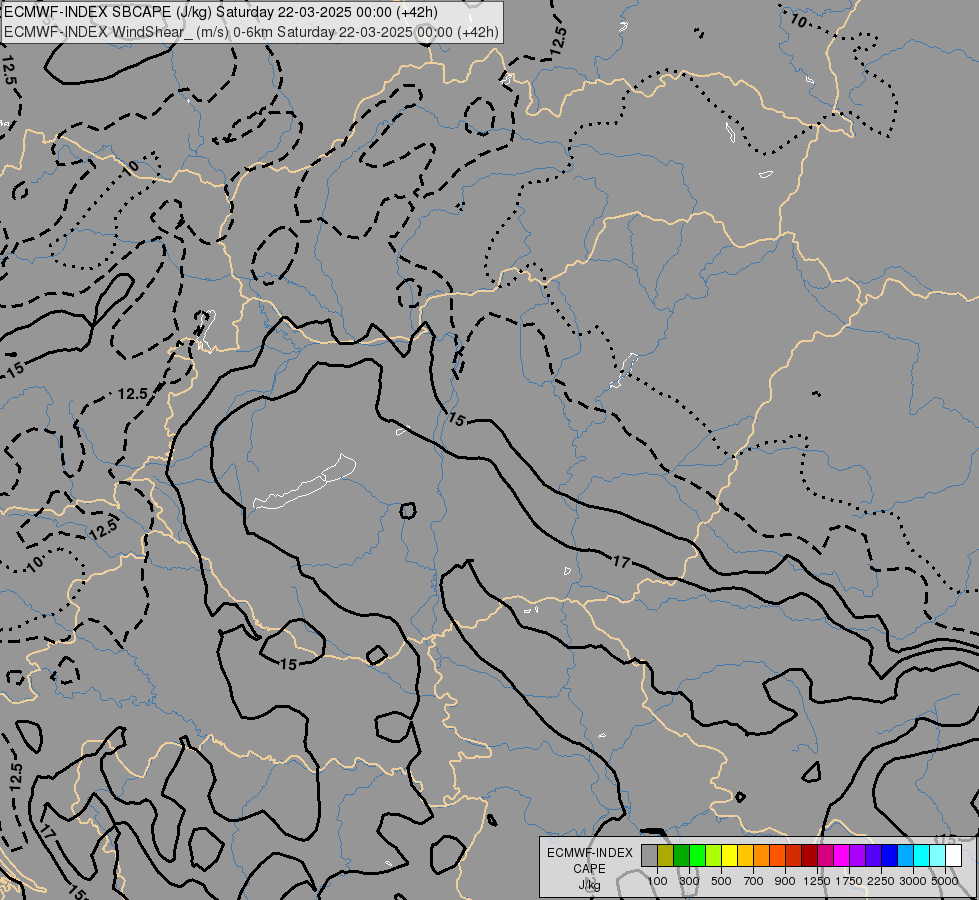The height and width of the screenshot is (900, 979).
Task: Click the J/kg unit in the legend box
Action: point(589,885)
